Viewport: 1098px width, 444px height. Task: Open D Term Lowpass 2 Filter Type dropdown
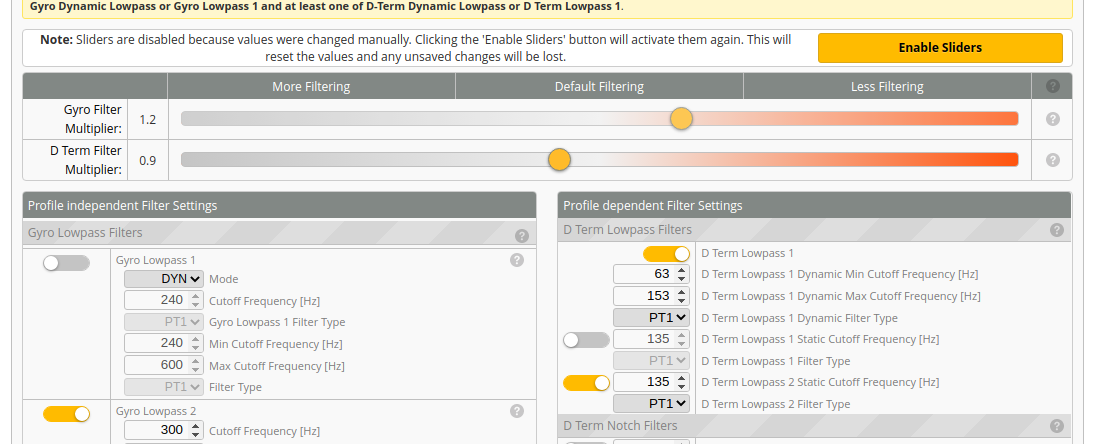coord(651,403)
